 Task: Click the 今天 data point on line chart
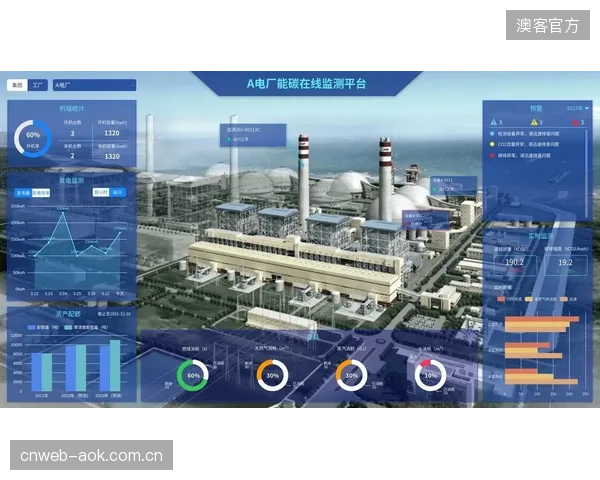coord(120,232)
